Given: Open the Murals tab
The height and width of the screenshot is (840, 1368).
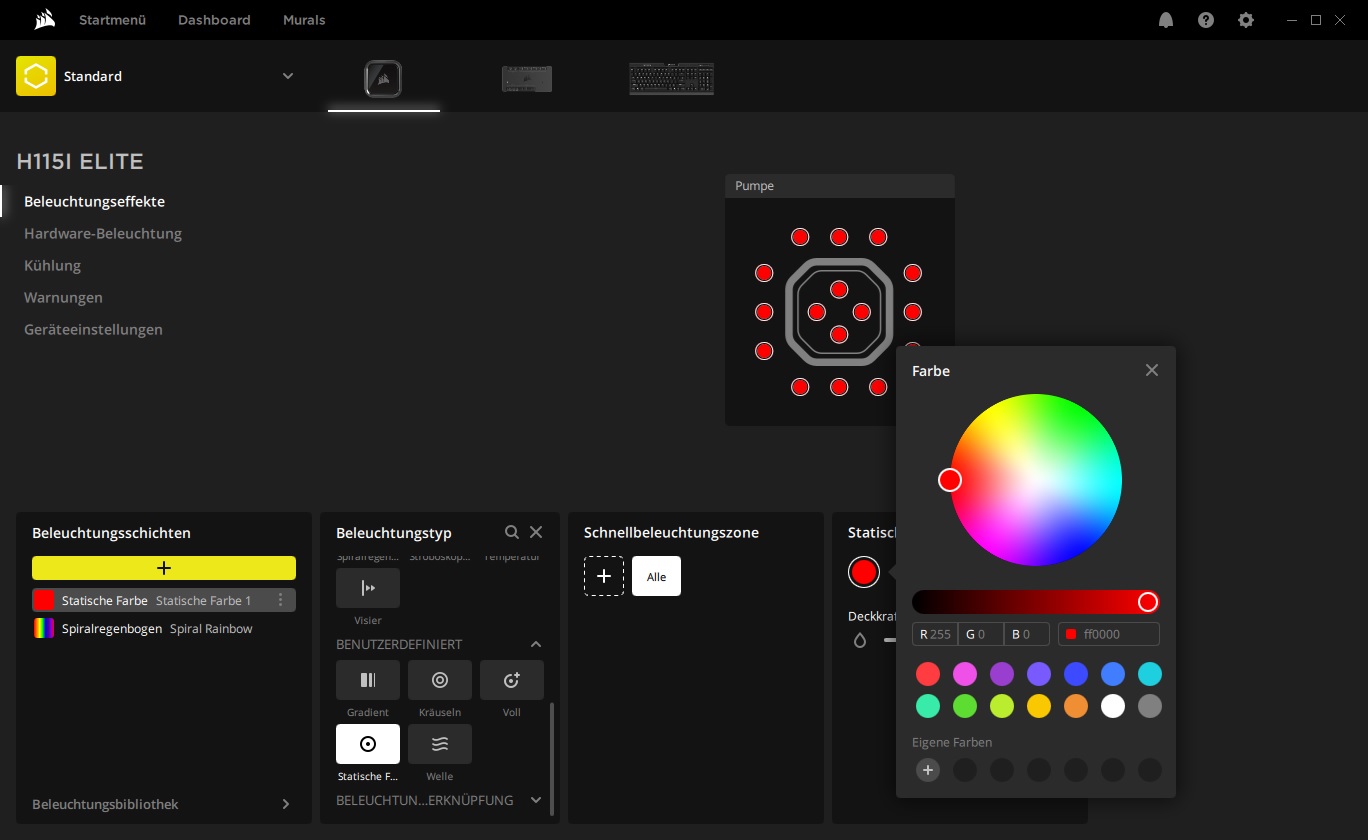Looking at the screenshot, I should click(304, 20).
